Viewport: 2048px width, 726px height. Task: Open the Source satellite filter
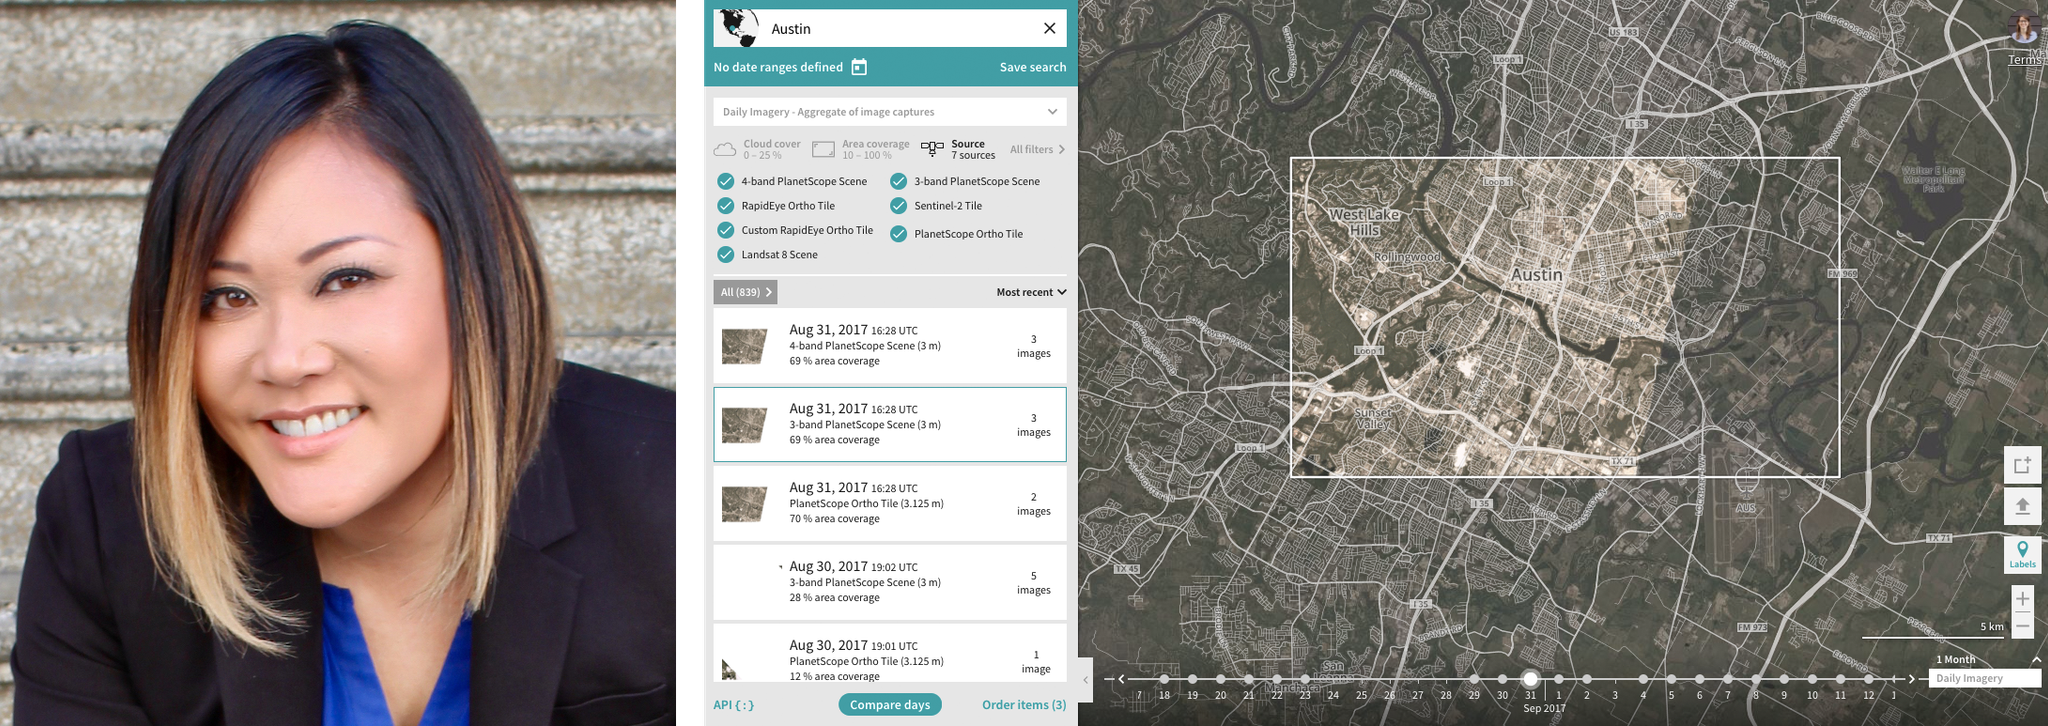[x=958, y=149]
